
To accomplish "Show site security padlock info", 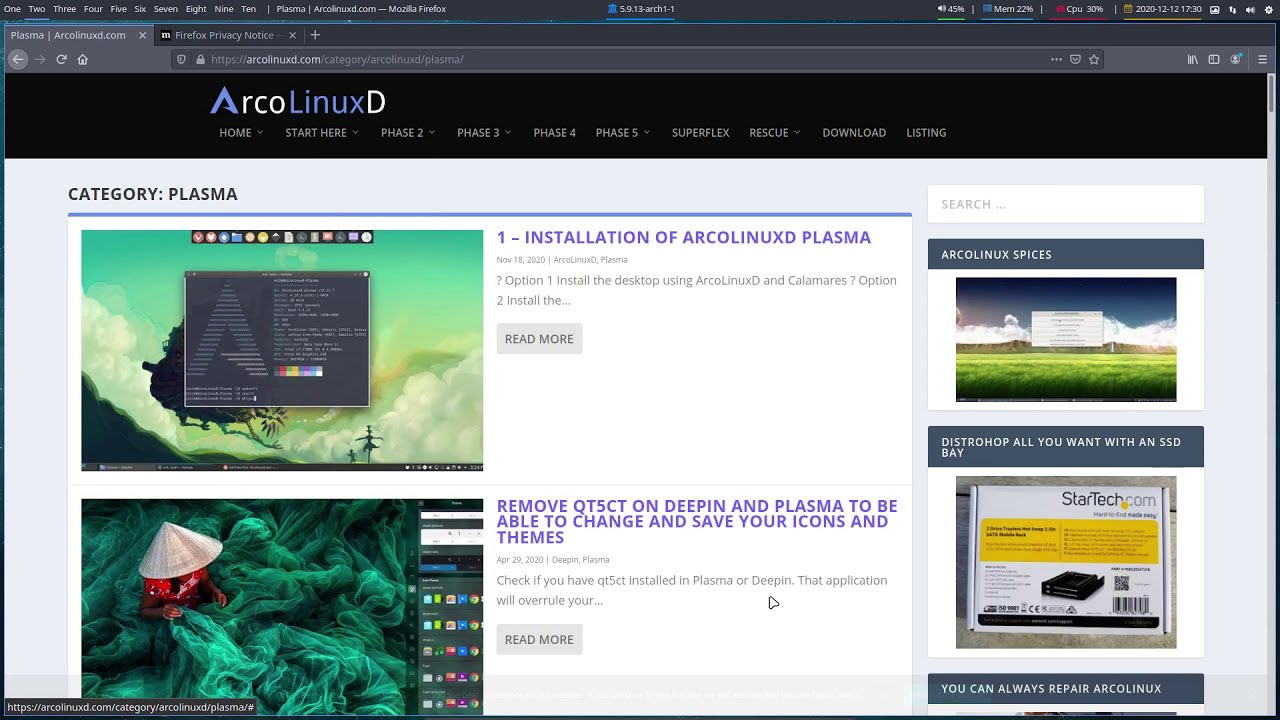I will click(200, 59).
